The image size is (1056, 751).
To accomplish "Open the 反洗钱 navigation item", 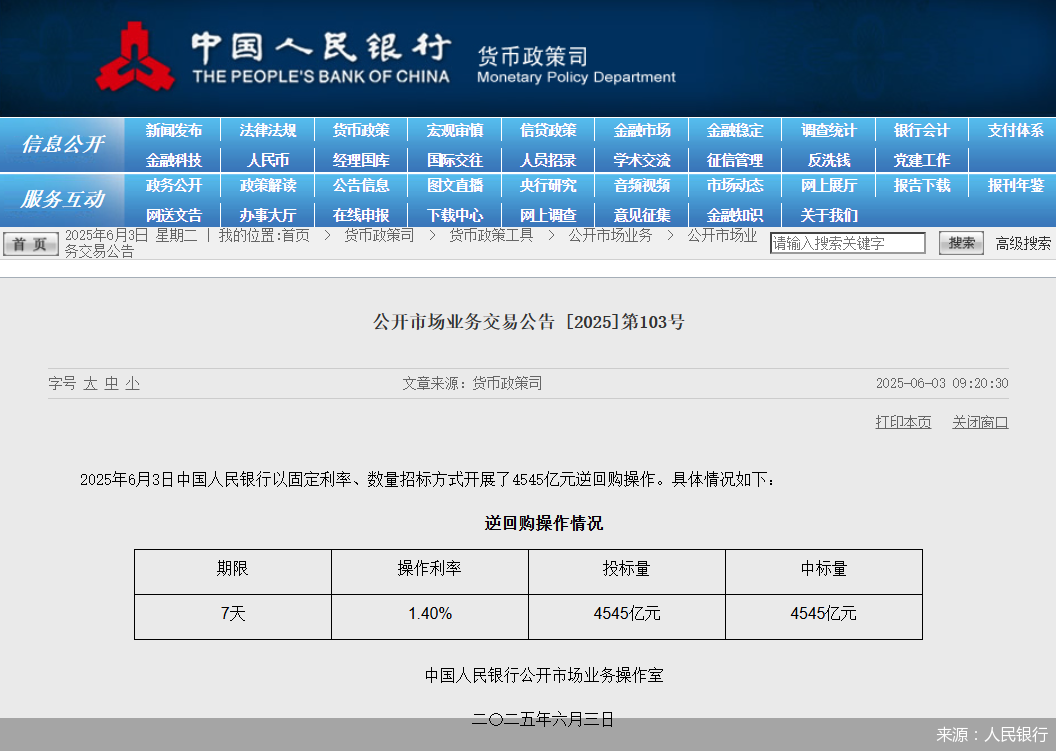I will [x=829, y=160].
